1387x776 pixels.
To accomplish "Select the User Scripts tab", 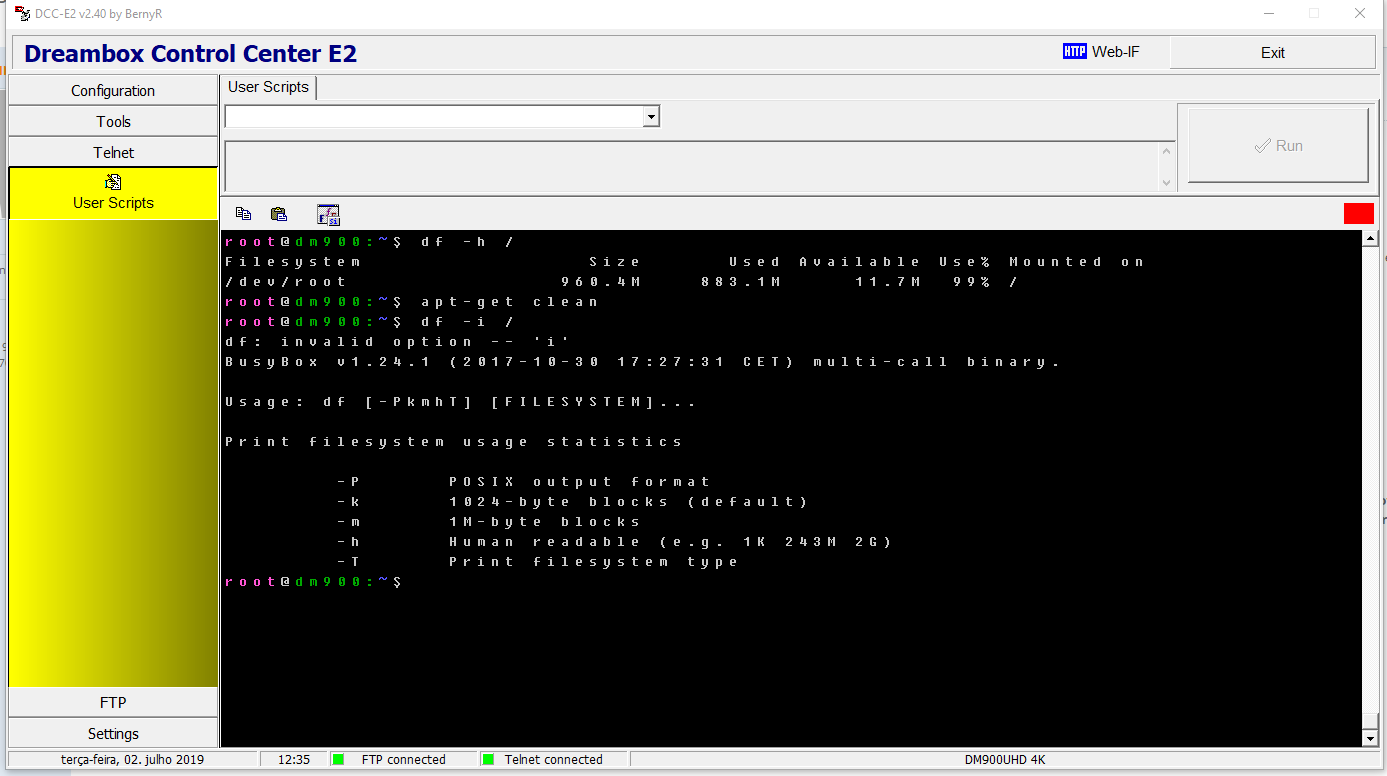I will (268, 87).
